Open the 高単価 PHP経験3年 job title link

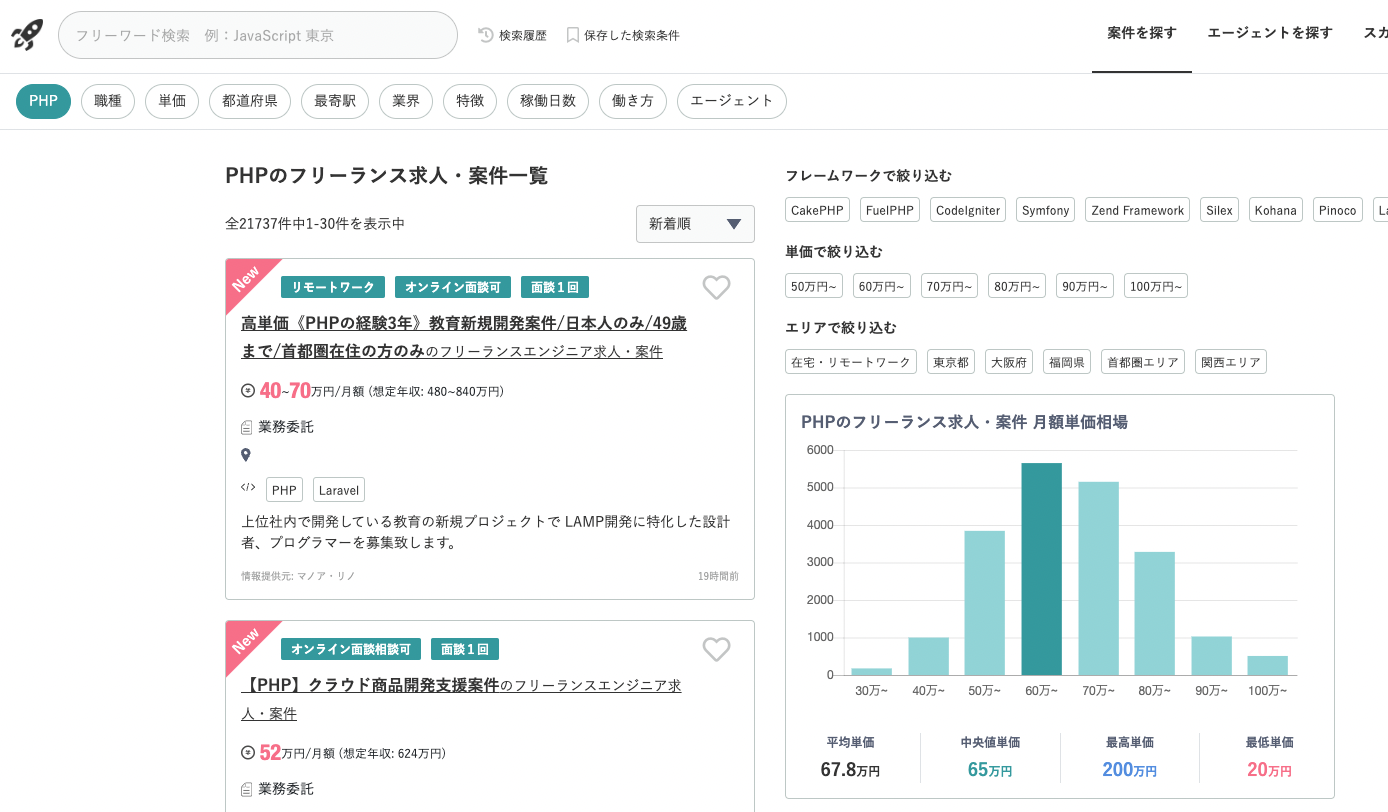coord(464,324)
